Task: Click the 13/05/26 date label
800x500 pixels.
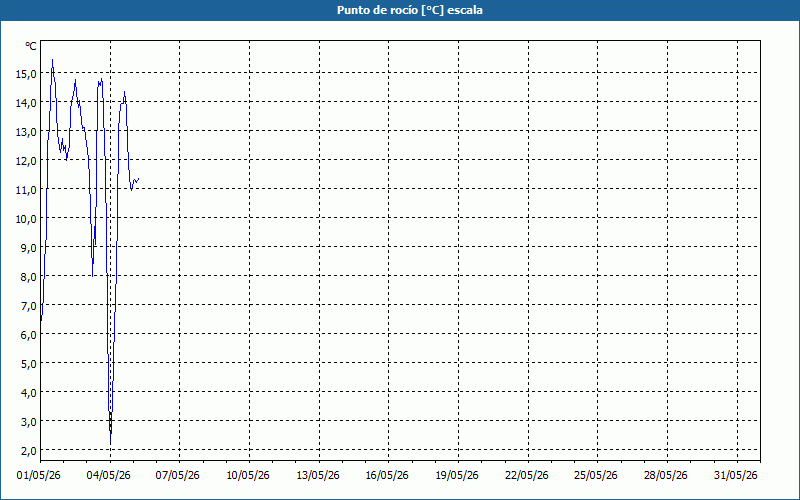Action: [x=318, y=476]
